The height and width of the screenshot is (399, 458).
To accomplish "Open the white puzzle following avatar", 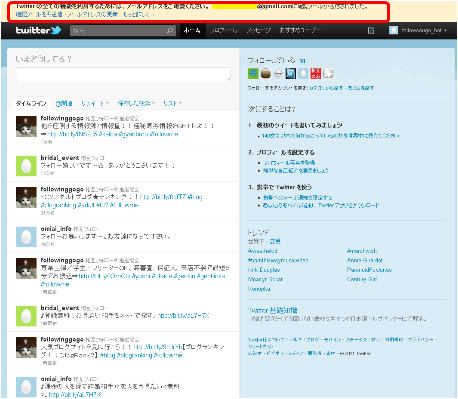I will pyautogui.click(x=328, y=73).
